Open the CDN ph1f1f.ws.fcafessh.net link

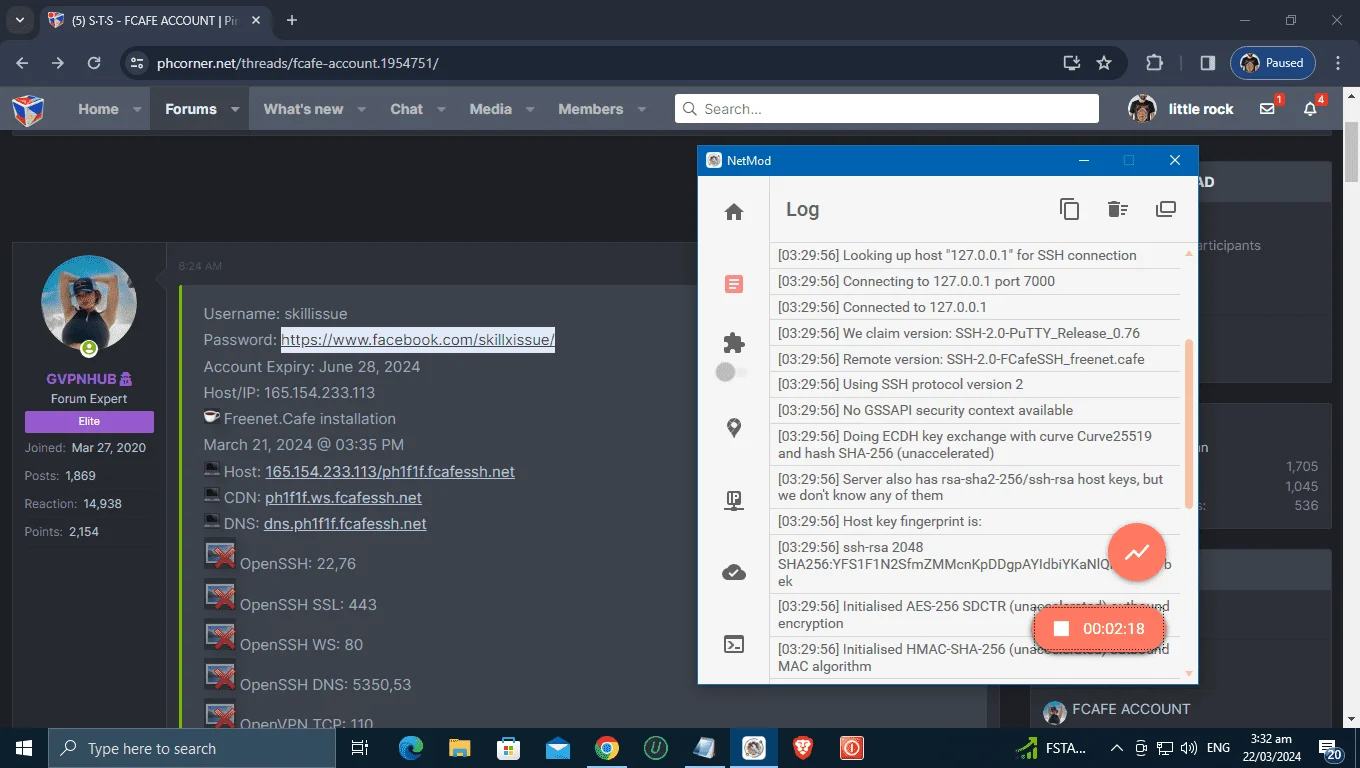click(343, 497)
